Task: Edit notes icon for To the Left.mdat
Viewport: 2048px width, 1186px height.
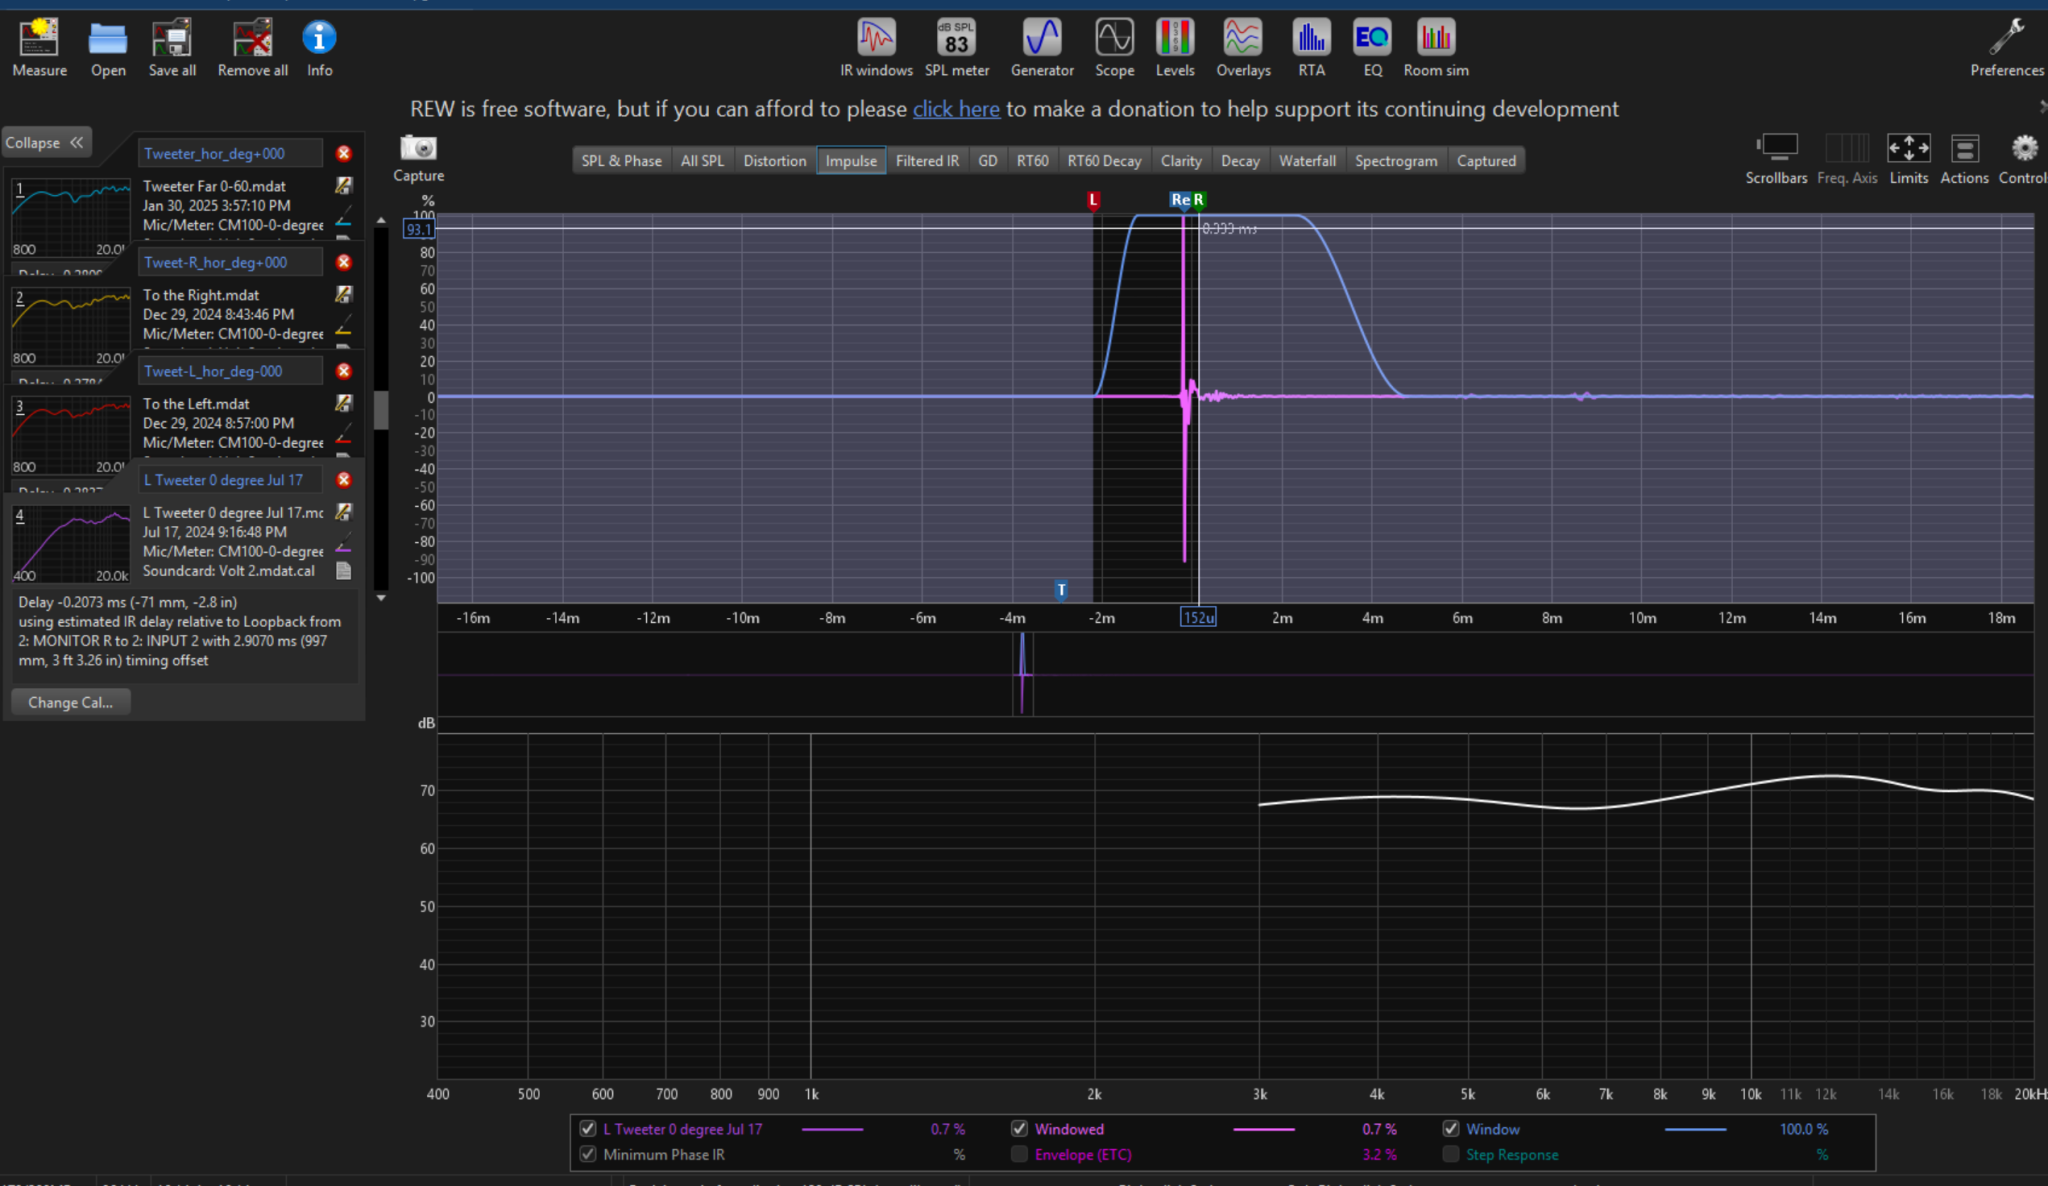Action: click(343, 403)
